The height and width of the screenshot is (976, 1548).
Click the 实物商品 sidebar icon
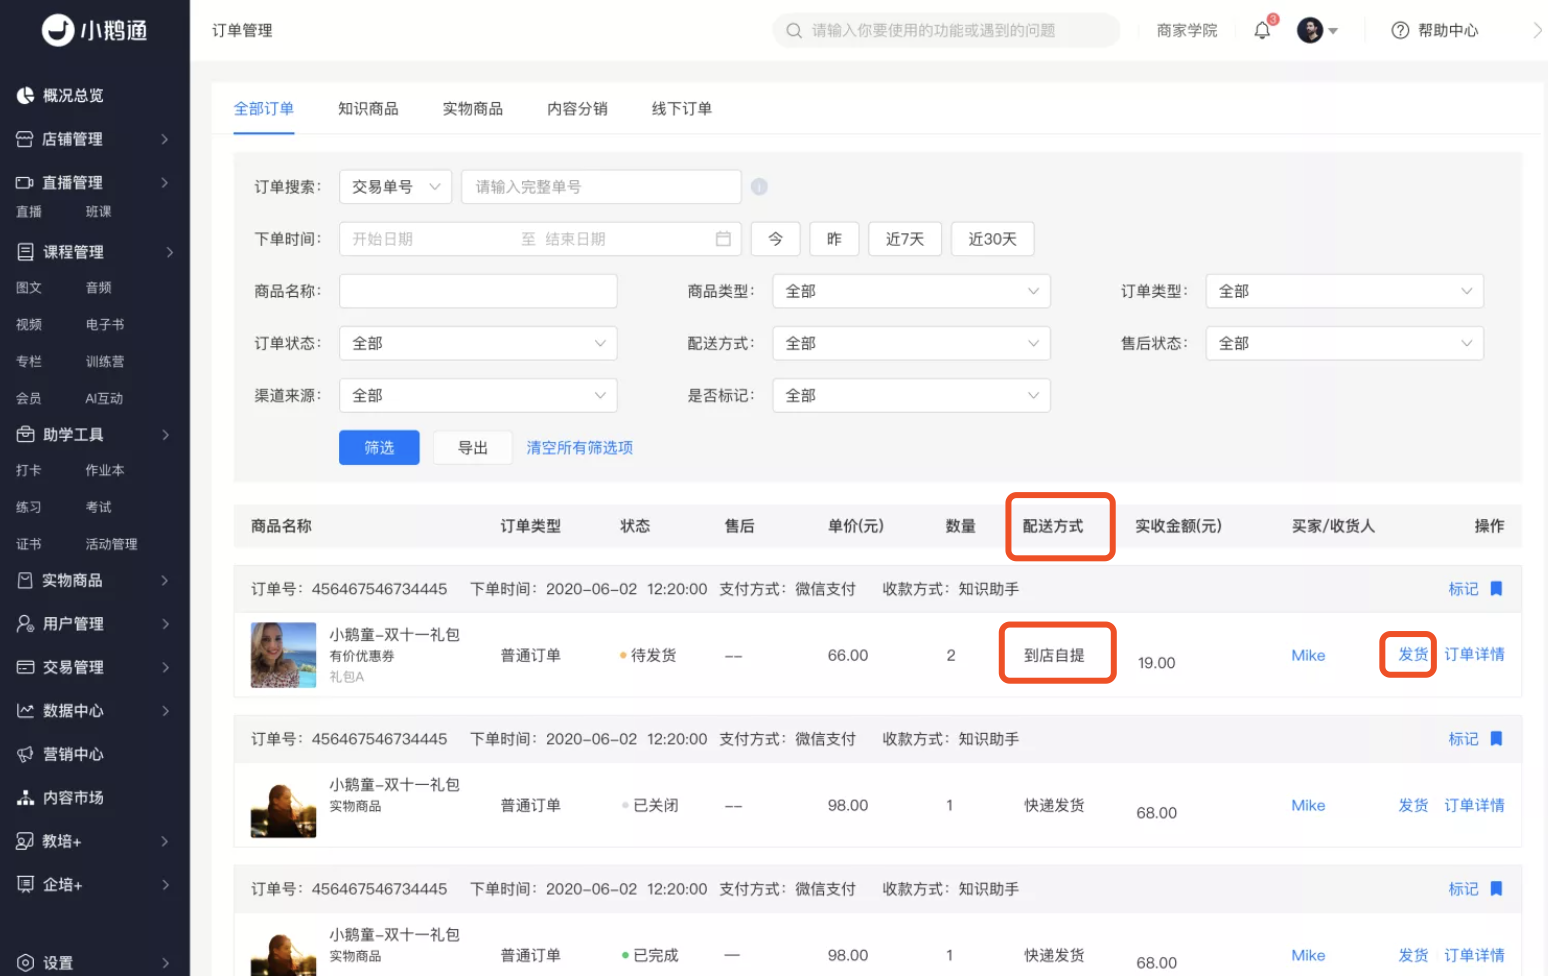(25, 580)
